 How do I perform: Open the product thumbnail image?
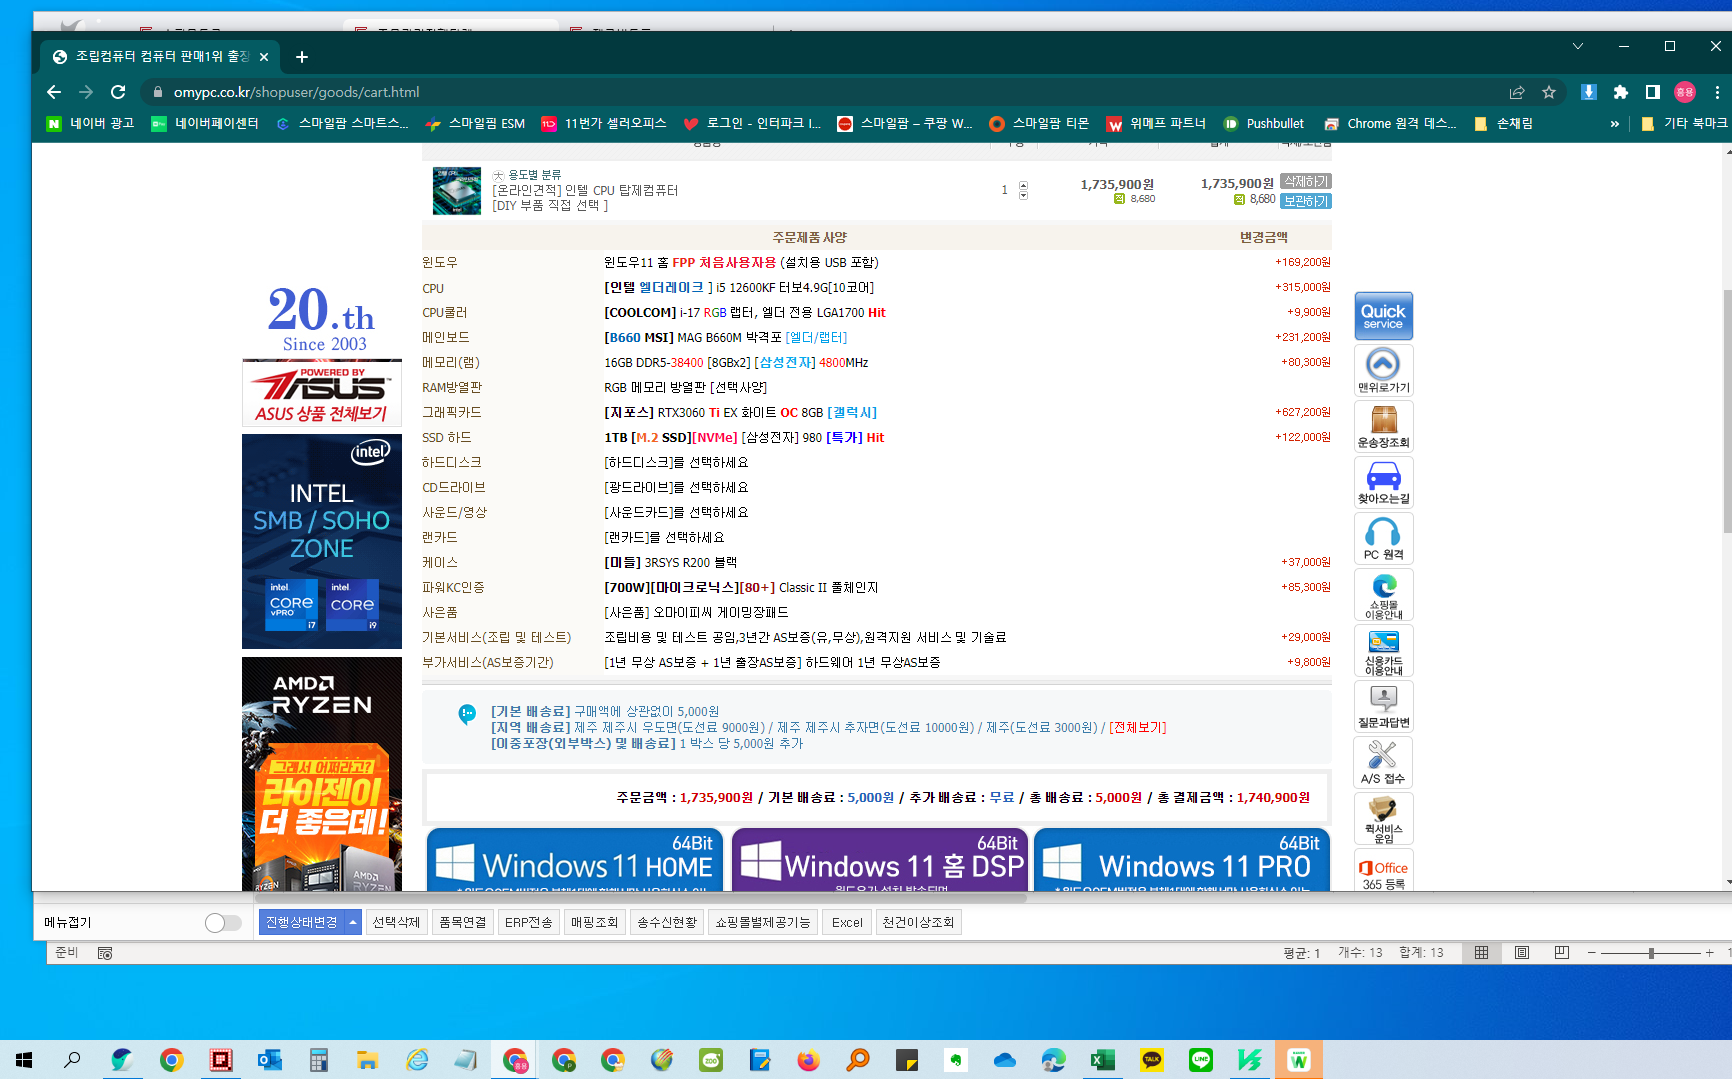click(457, 191)
